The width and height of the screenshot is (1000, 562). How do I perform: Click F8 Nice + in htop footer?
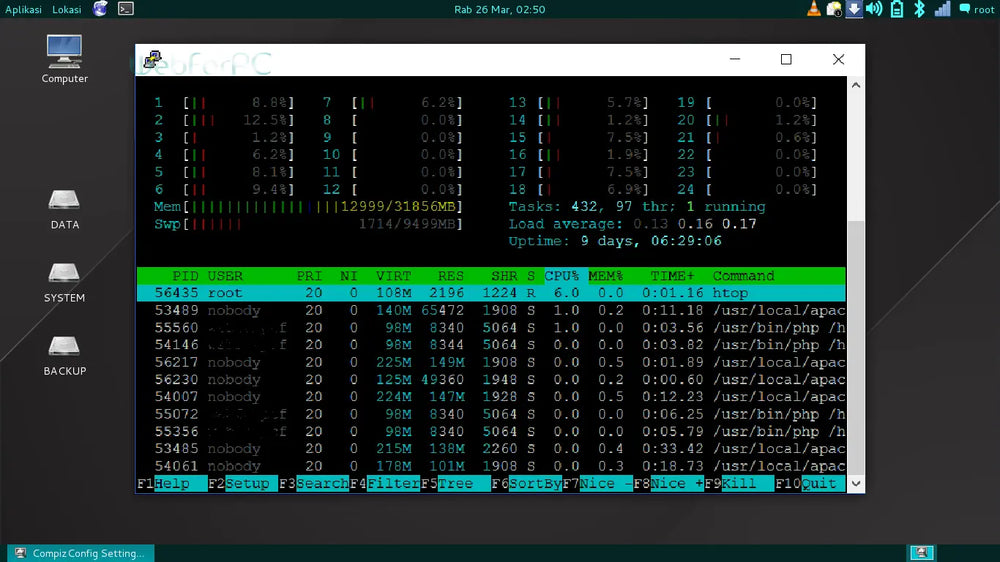668,484
